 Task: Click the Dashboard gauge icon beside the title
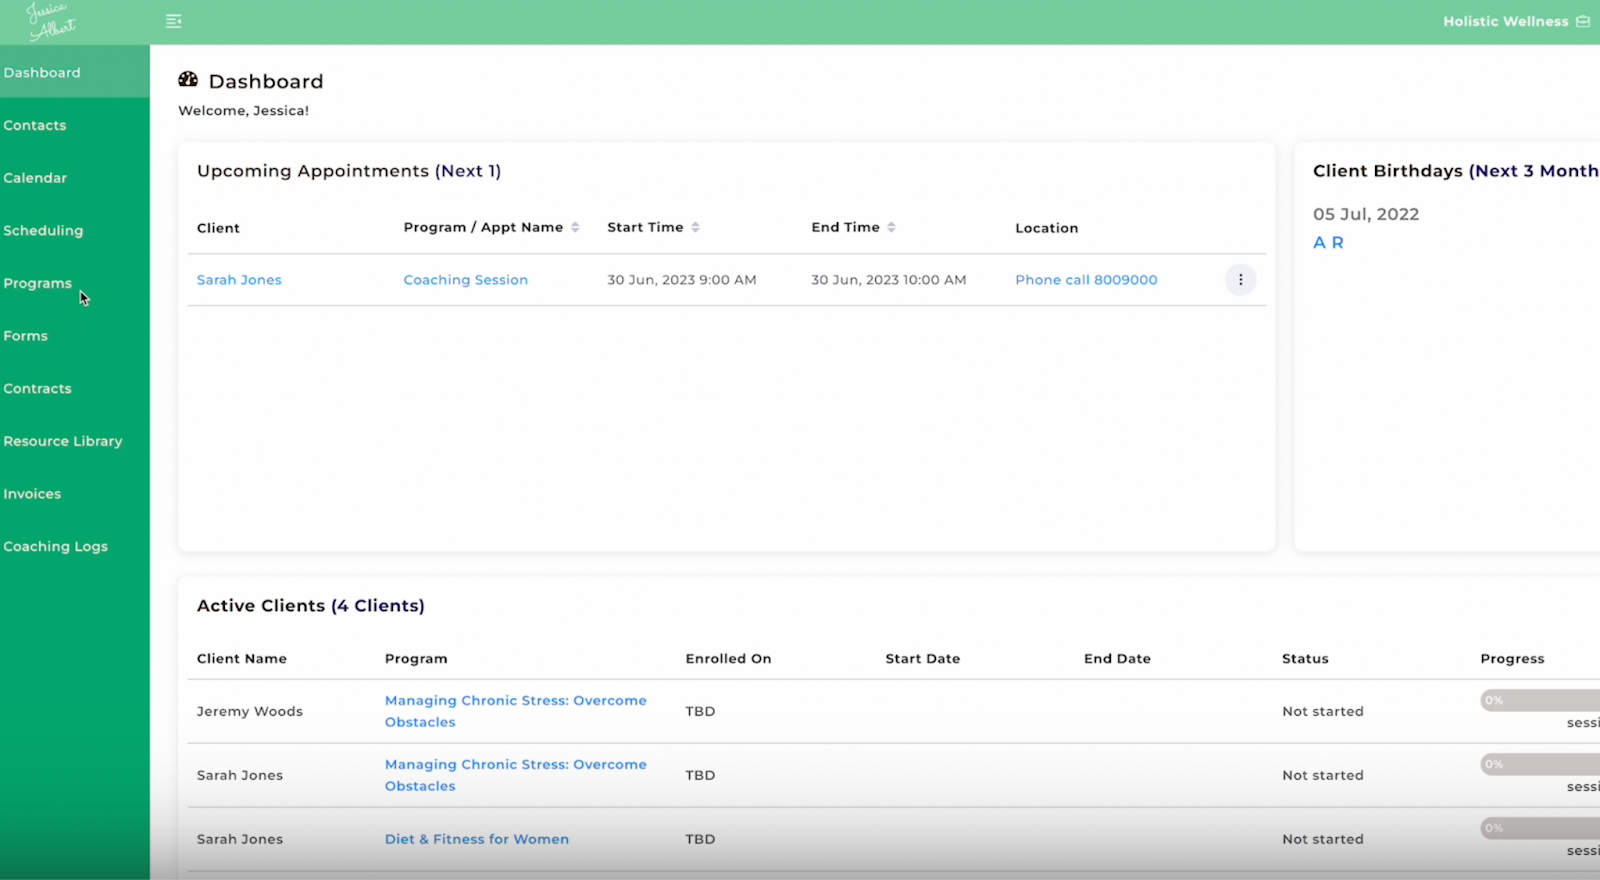[188, 80]
